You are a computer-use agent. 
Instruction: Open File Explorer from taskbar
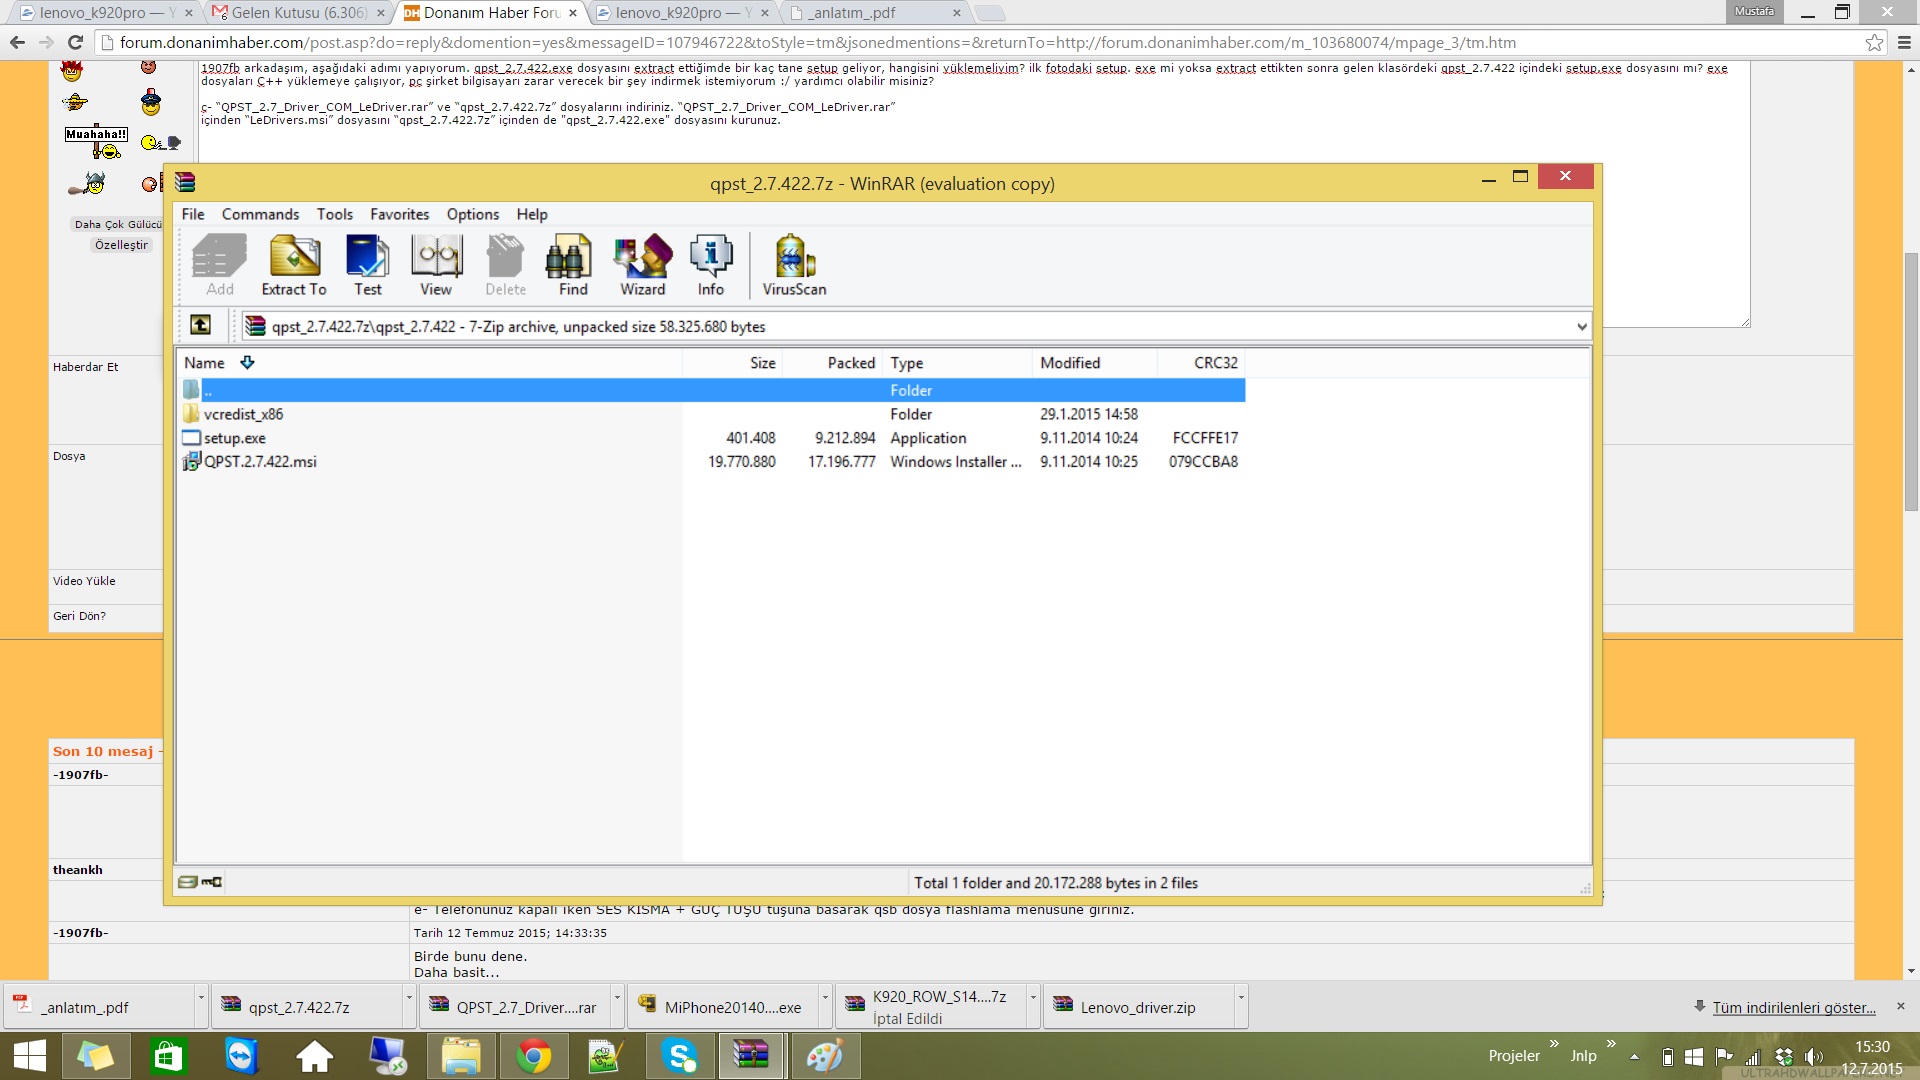[461, 1056]
